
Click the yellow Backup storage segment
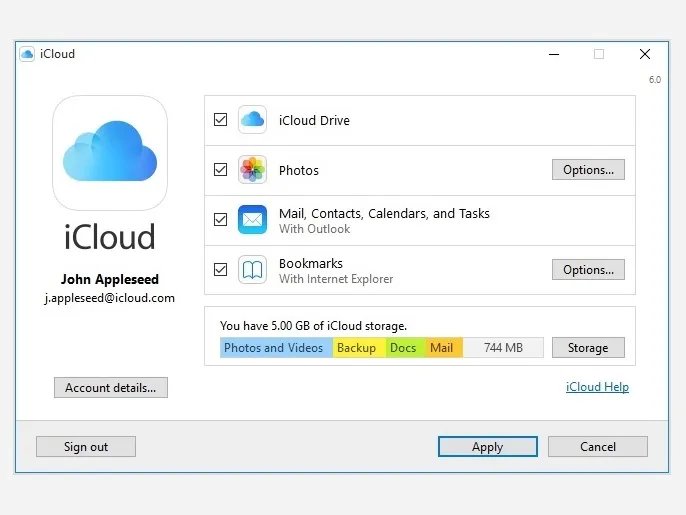coord(359,347)
